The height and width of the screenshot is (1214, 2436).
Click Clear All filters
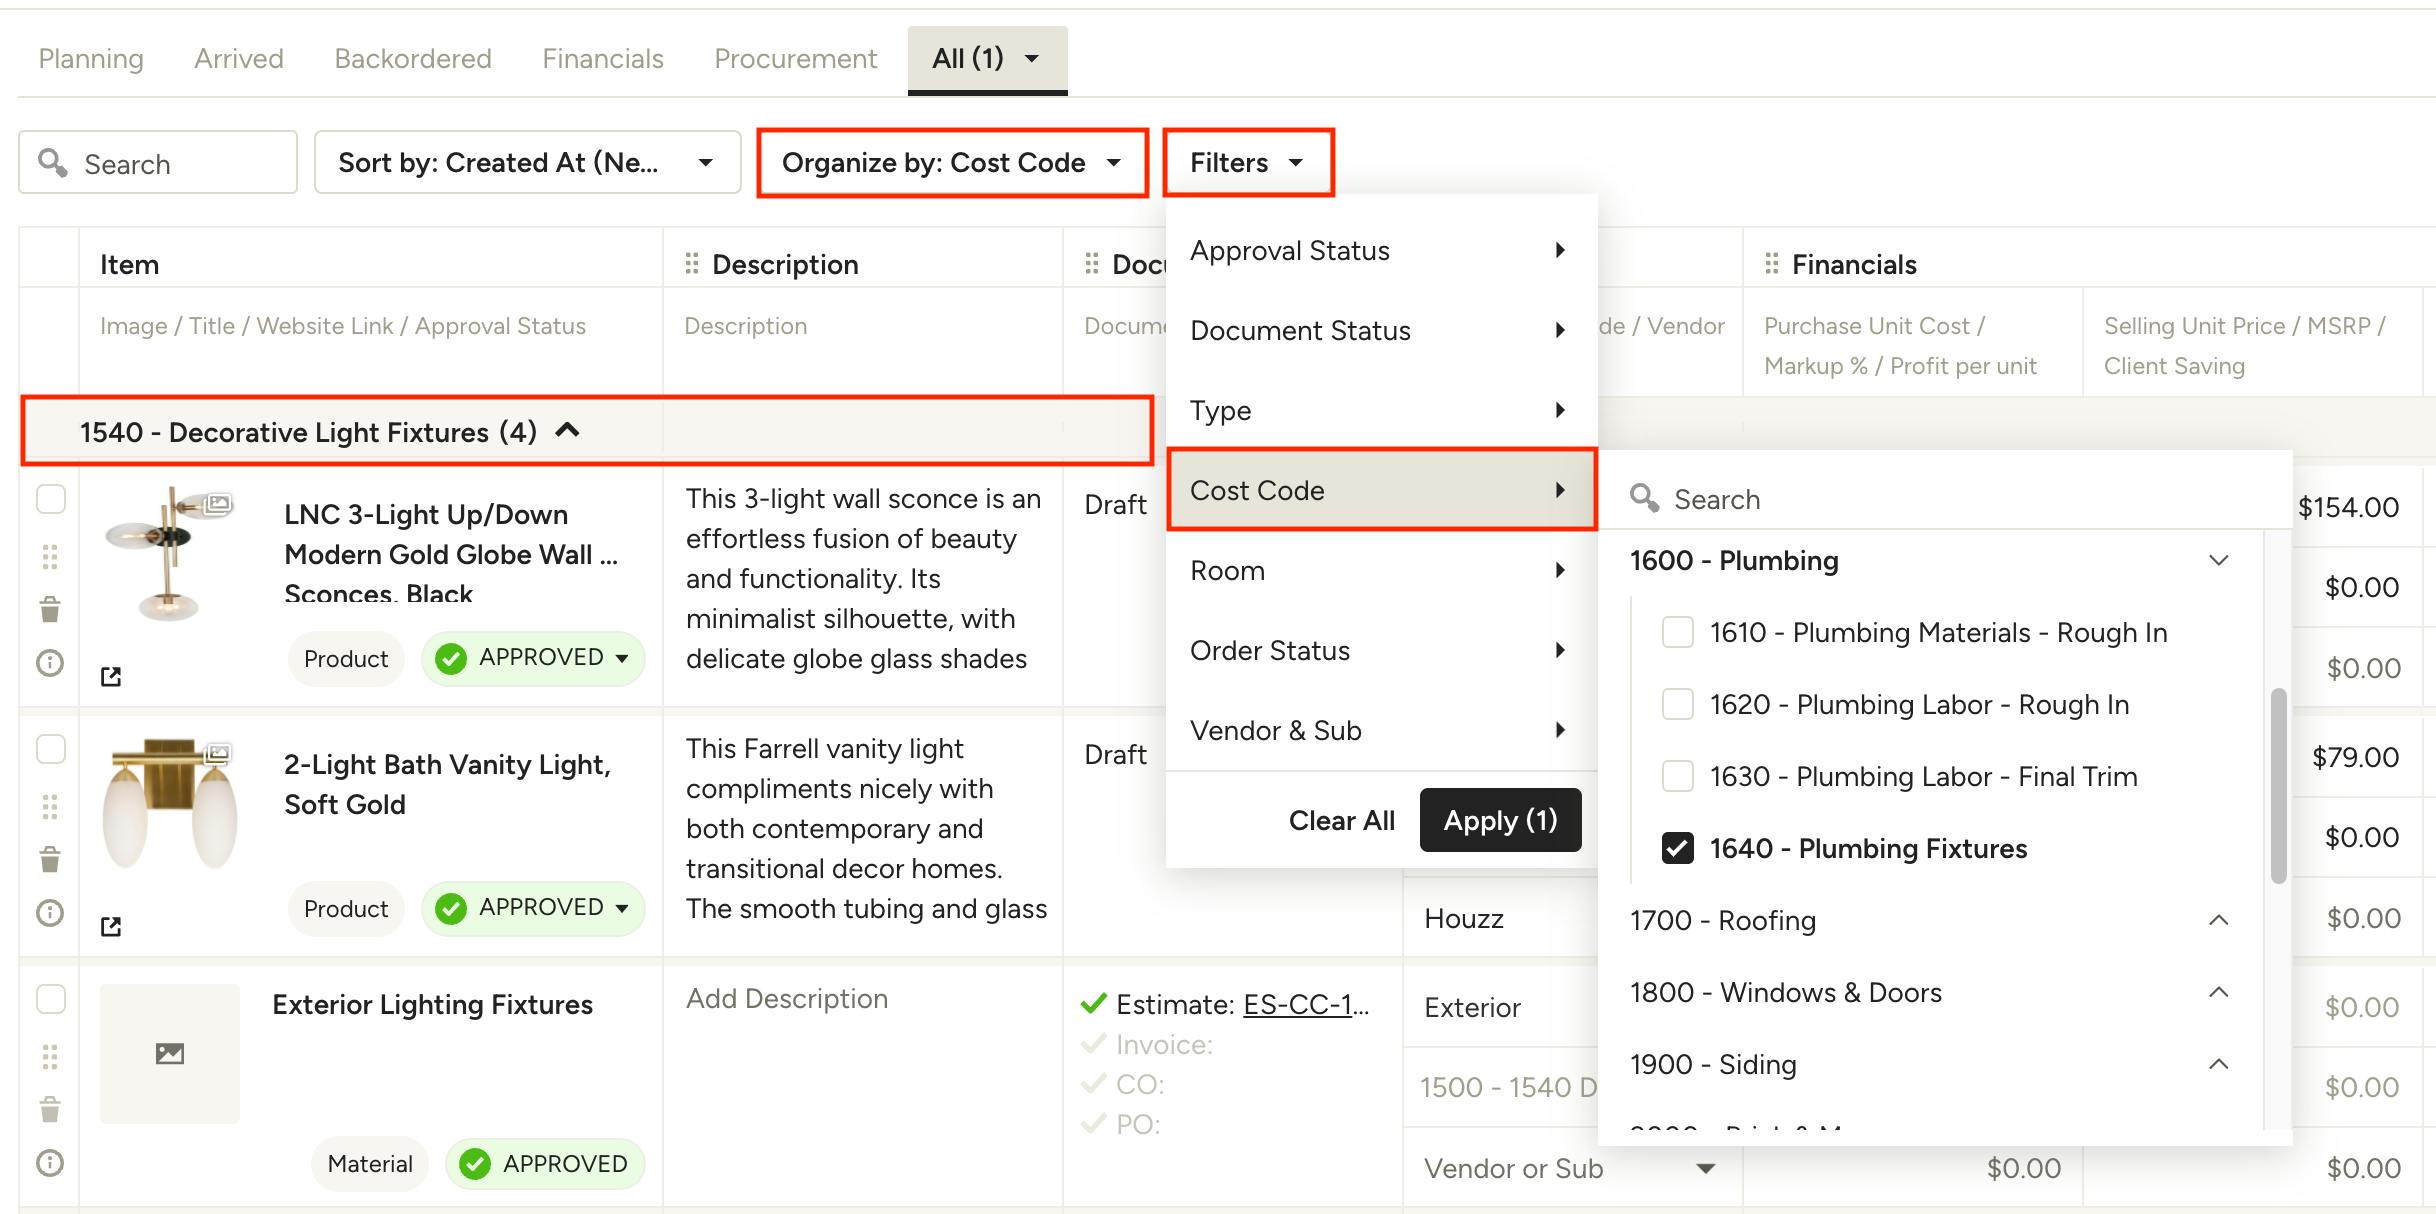point(1341,820)
